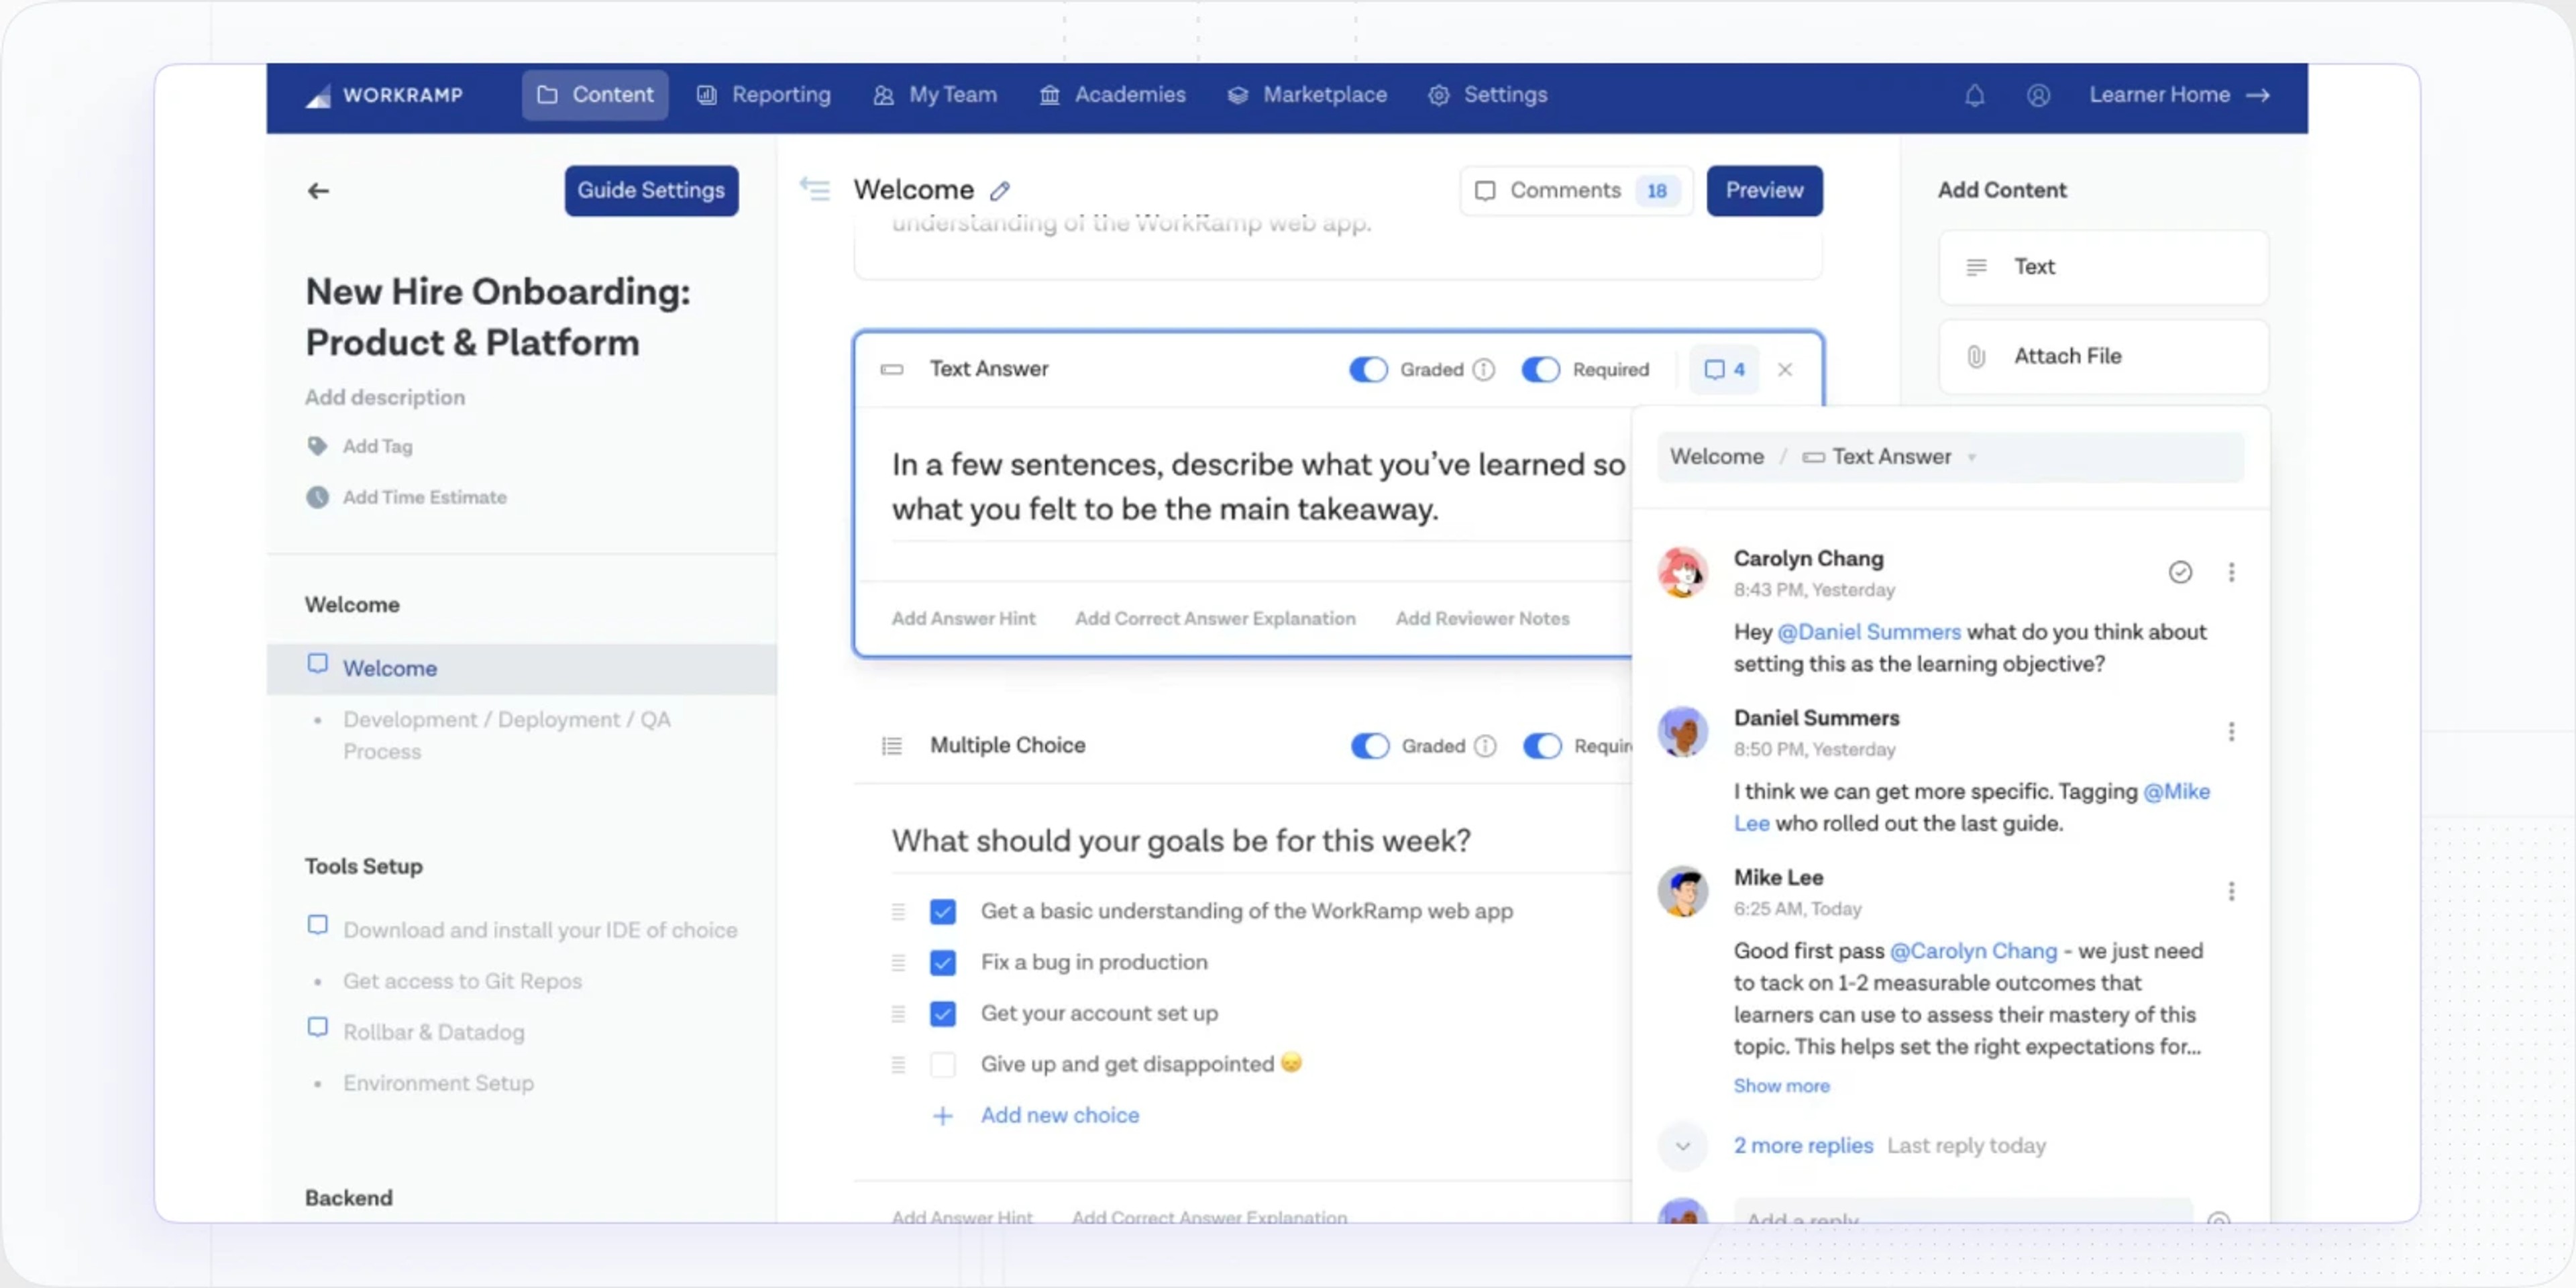Expand the 2 more replies chevron

1683,1146
